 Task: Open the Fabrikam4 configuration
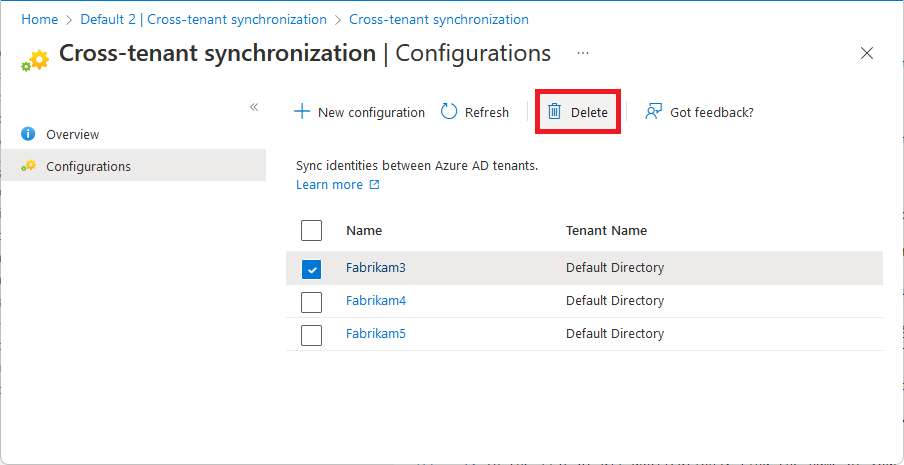pos(376,301)
